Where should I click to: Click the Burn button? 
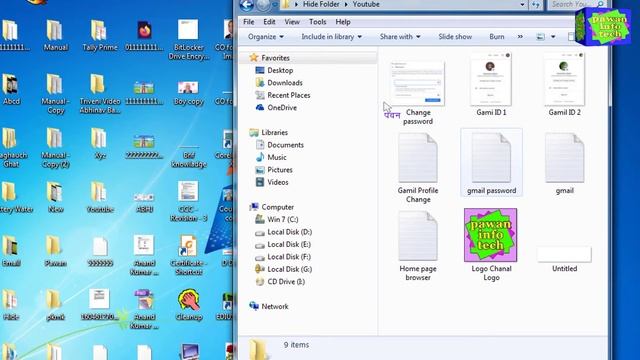497,37
